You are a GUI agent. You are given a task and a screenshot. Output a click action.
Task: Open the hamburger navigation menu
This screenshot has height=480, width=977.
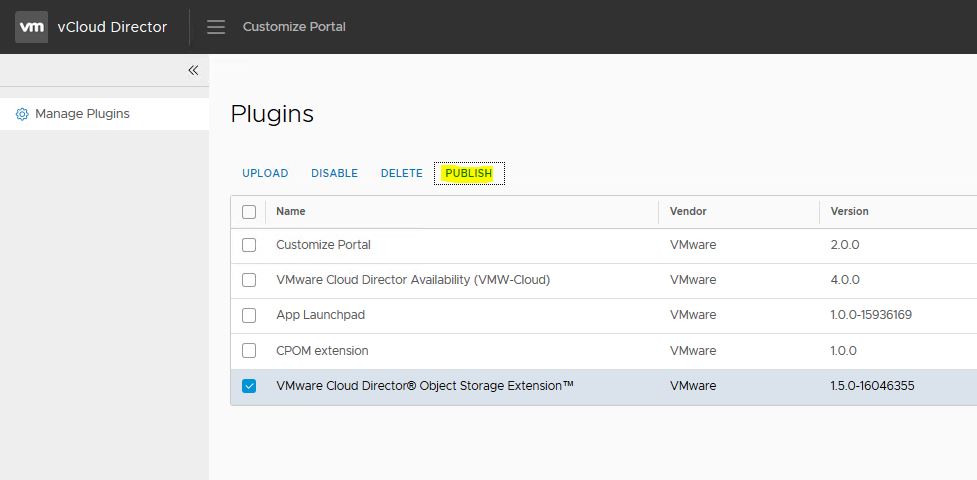pyautogui.click(x=216, y=27)
